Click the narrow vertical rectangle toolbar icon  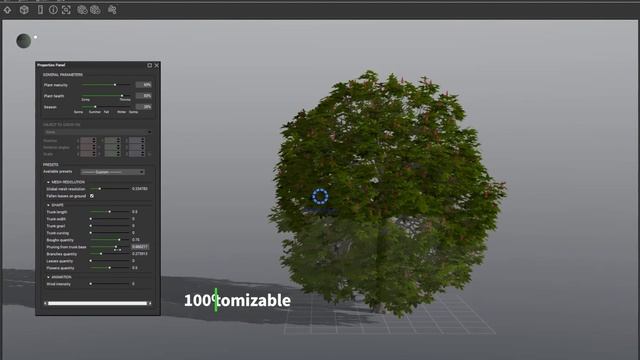tap(40, 10)
